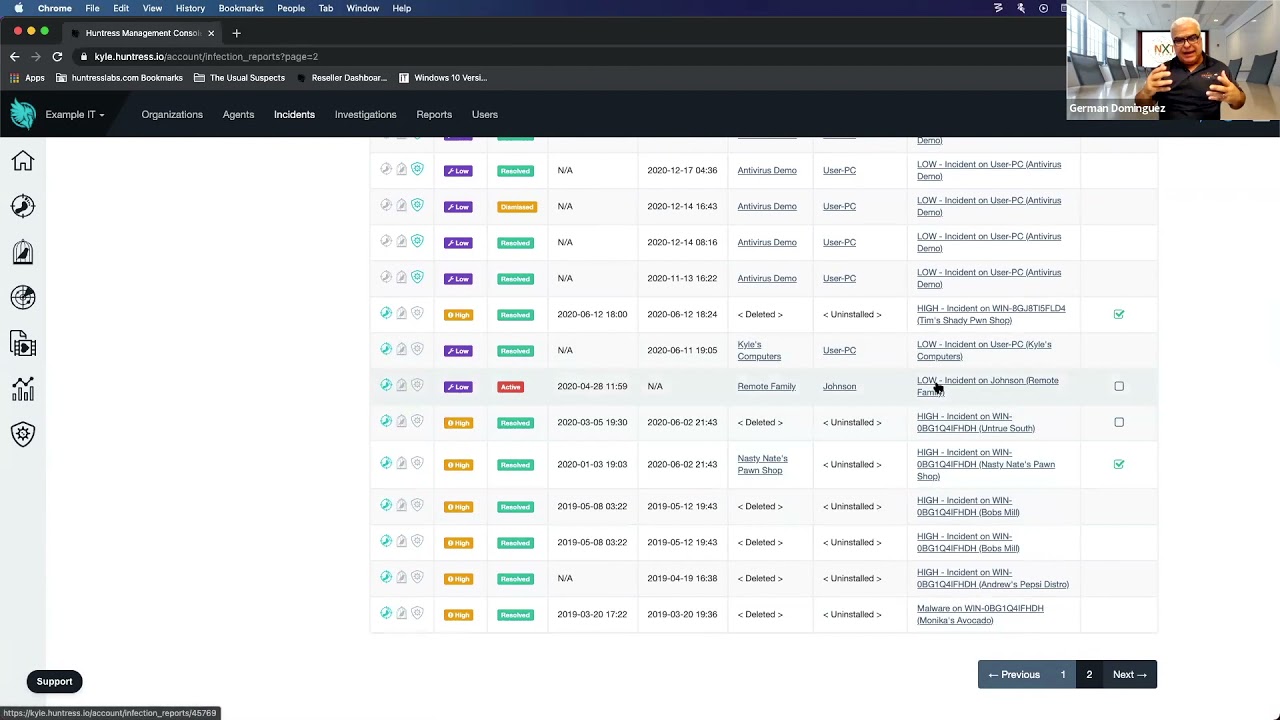
Task: Click the 2019-04-19 16:38 date cell
Action: pos(682,578)
